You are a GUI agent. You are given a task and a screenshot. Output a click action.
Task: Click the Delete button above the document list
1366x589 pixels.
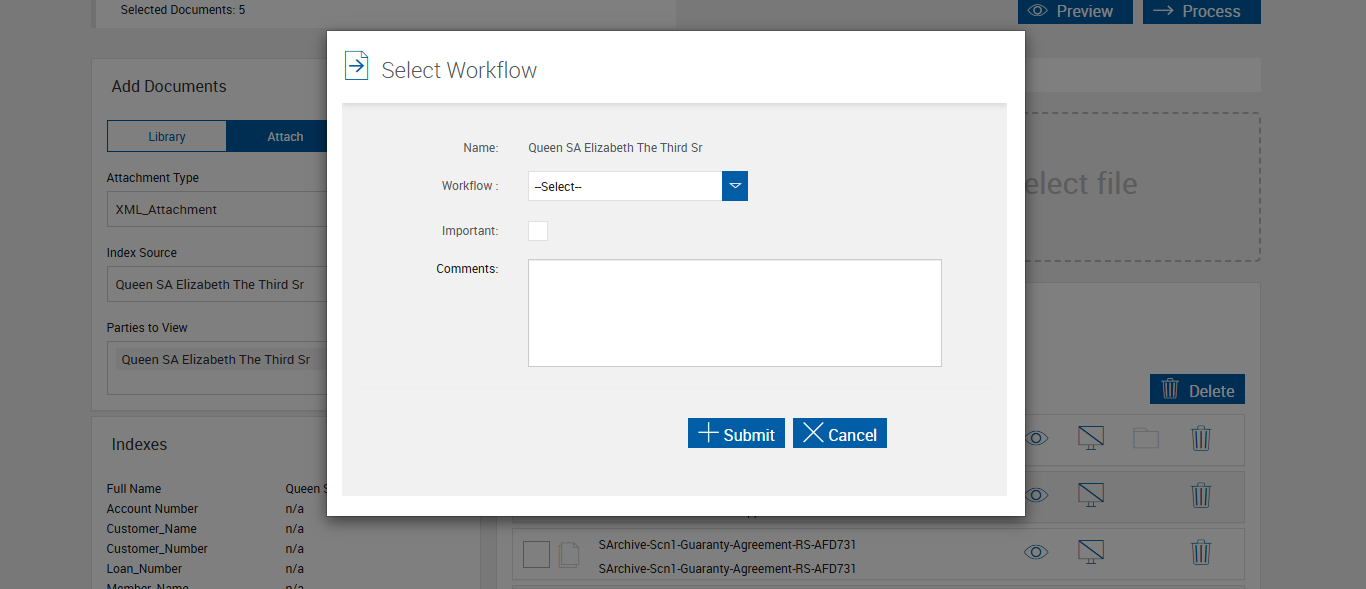point(1197,390)
